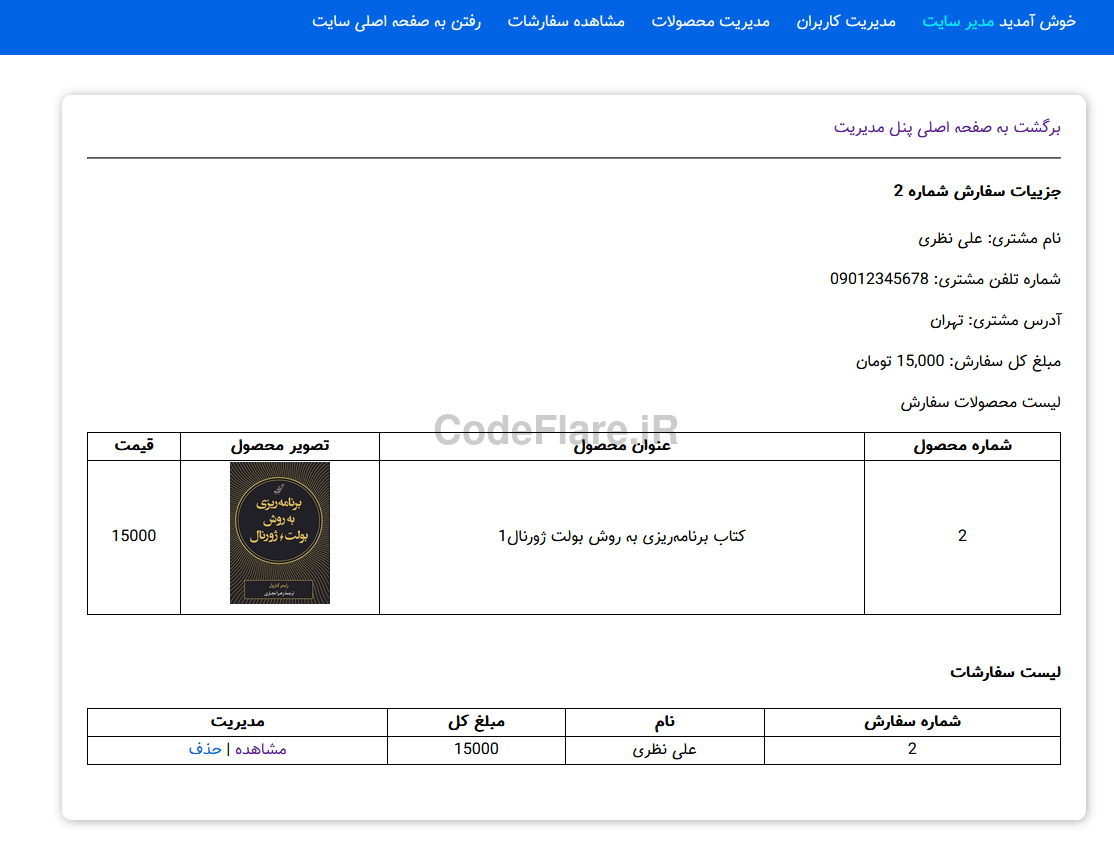Open برگشت به صفحه اصلی پنل مدیریت link
This screenshot has height=860, width=1114.
pos(949,127)
